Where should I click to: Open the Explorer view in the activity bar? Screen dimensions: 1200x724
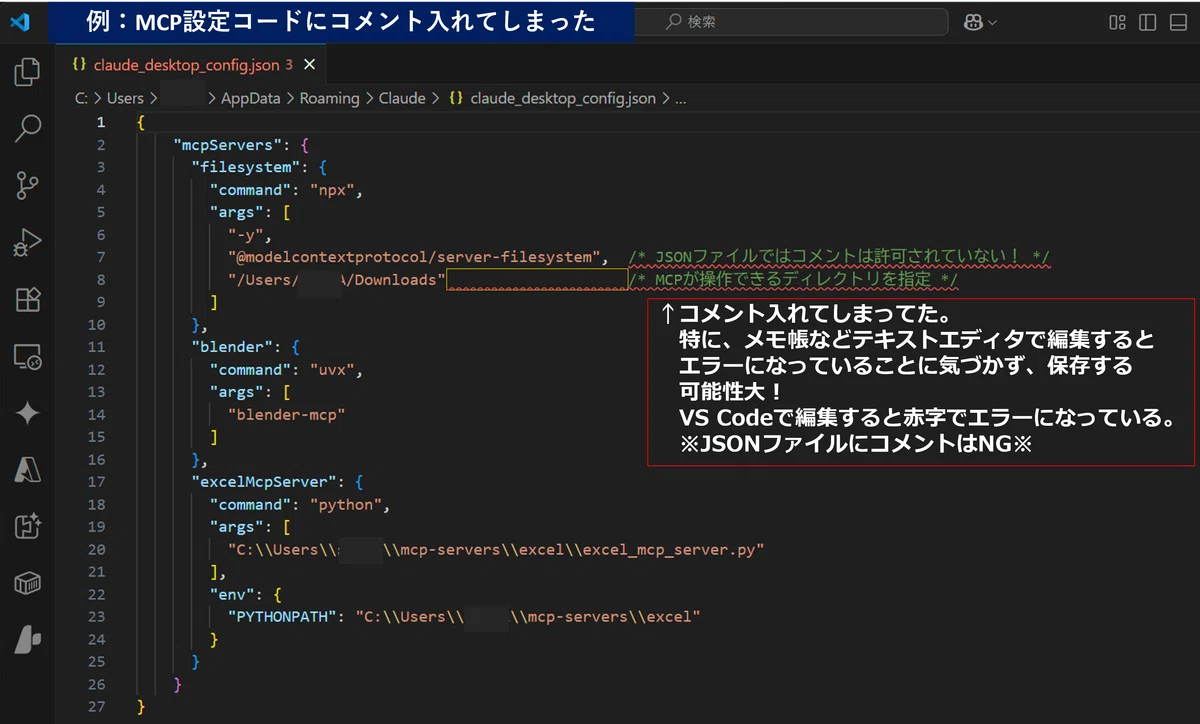pos(27,72)
